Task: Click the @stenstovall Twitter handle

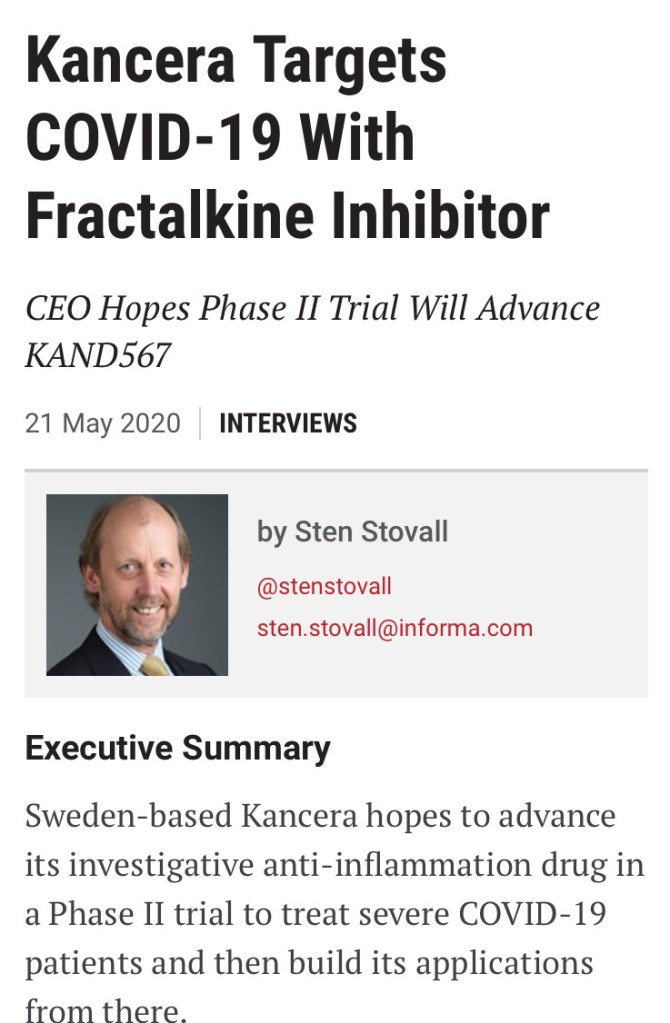Action: coord(324,587)
